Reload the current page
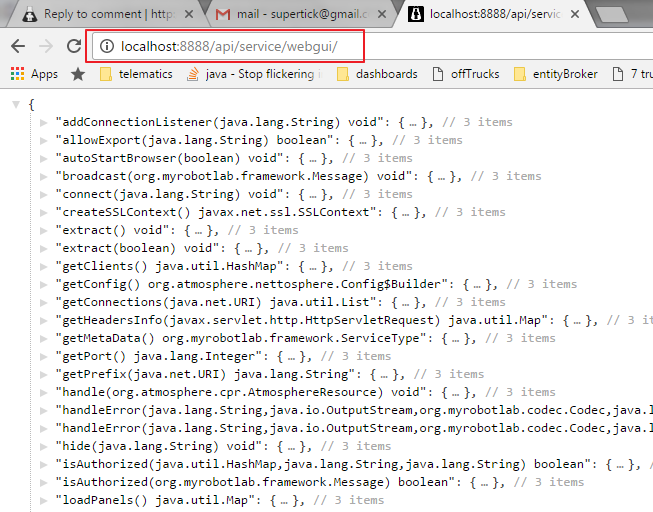Screen dimensions: 653x512 pyautogui.click(x=74, y=46)
